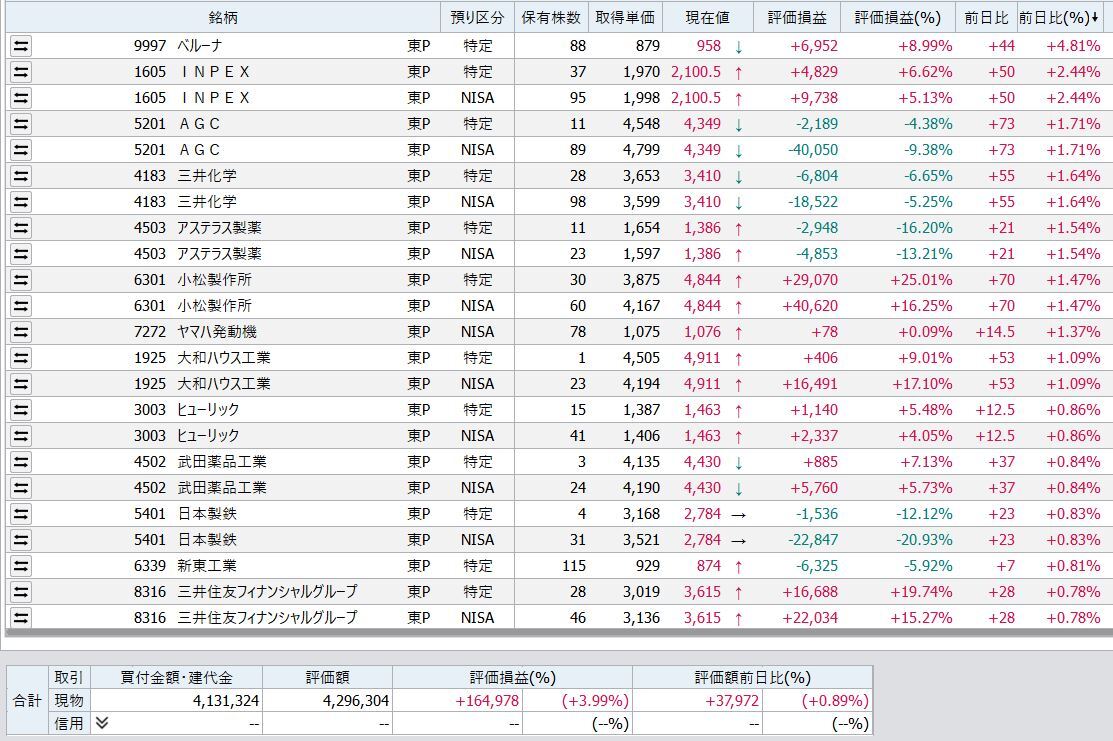The image size is (1113, 741).
Task: Click the 評価損益(%) column header in the stock table
Action: (x=898, y=18)
